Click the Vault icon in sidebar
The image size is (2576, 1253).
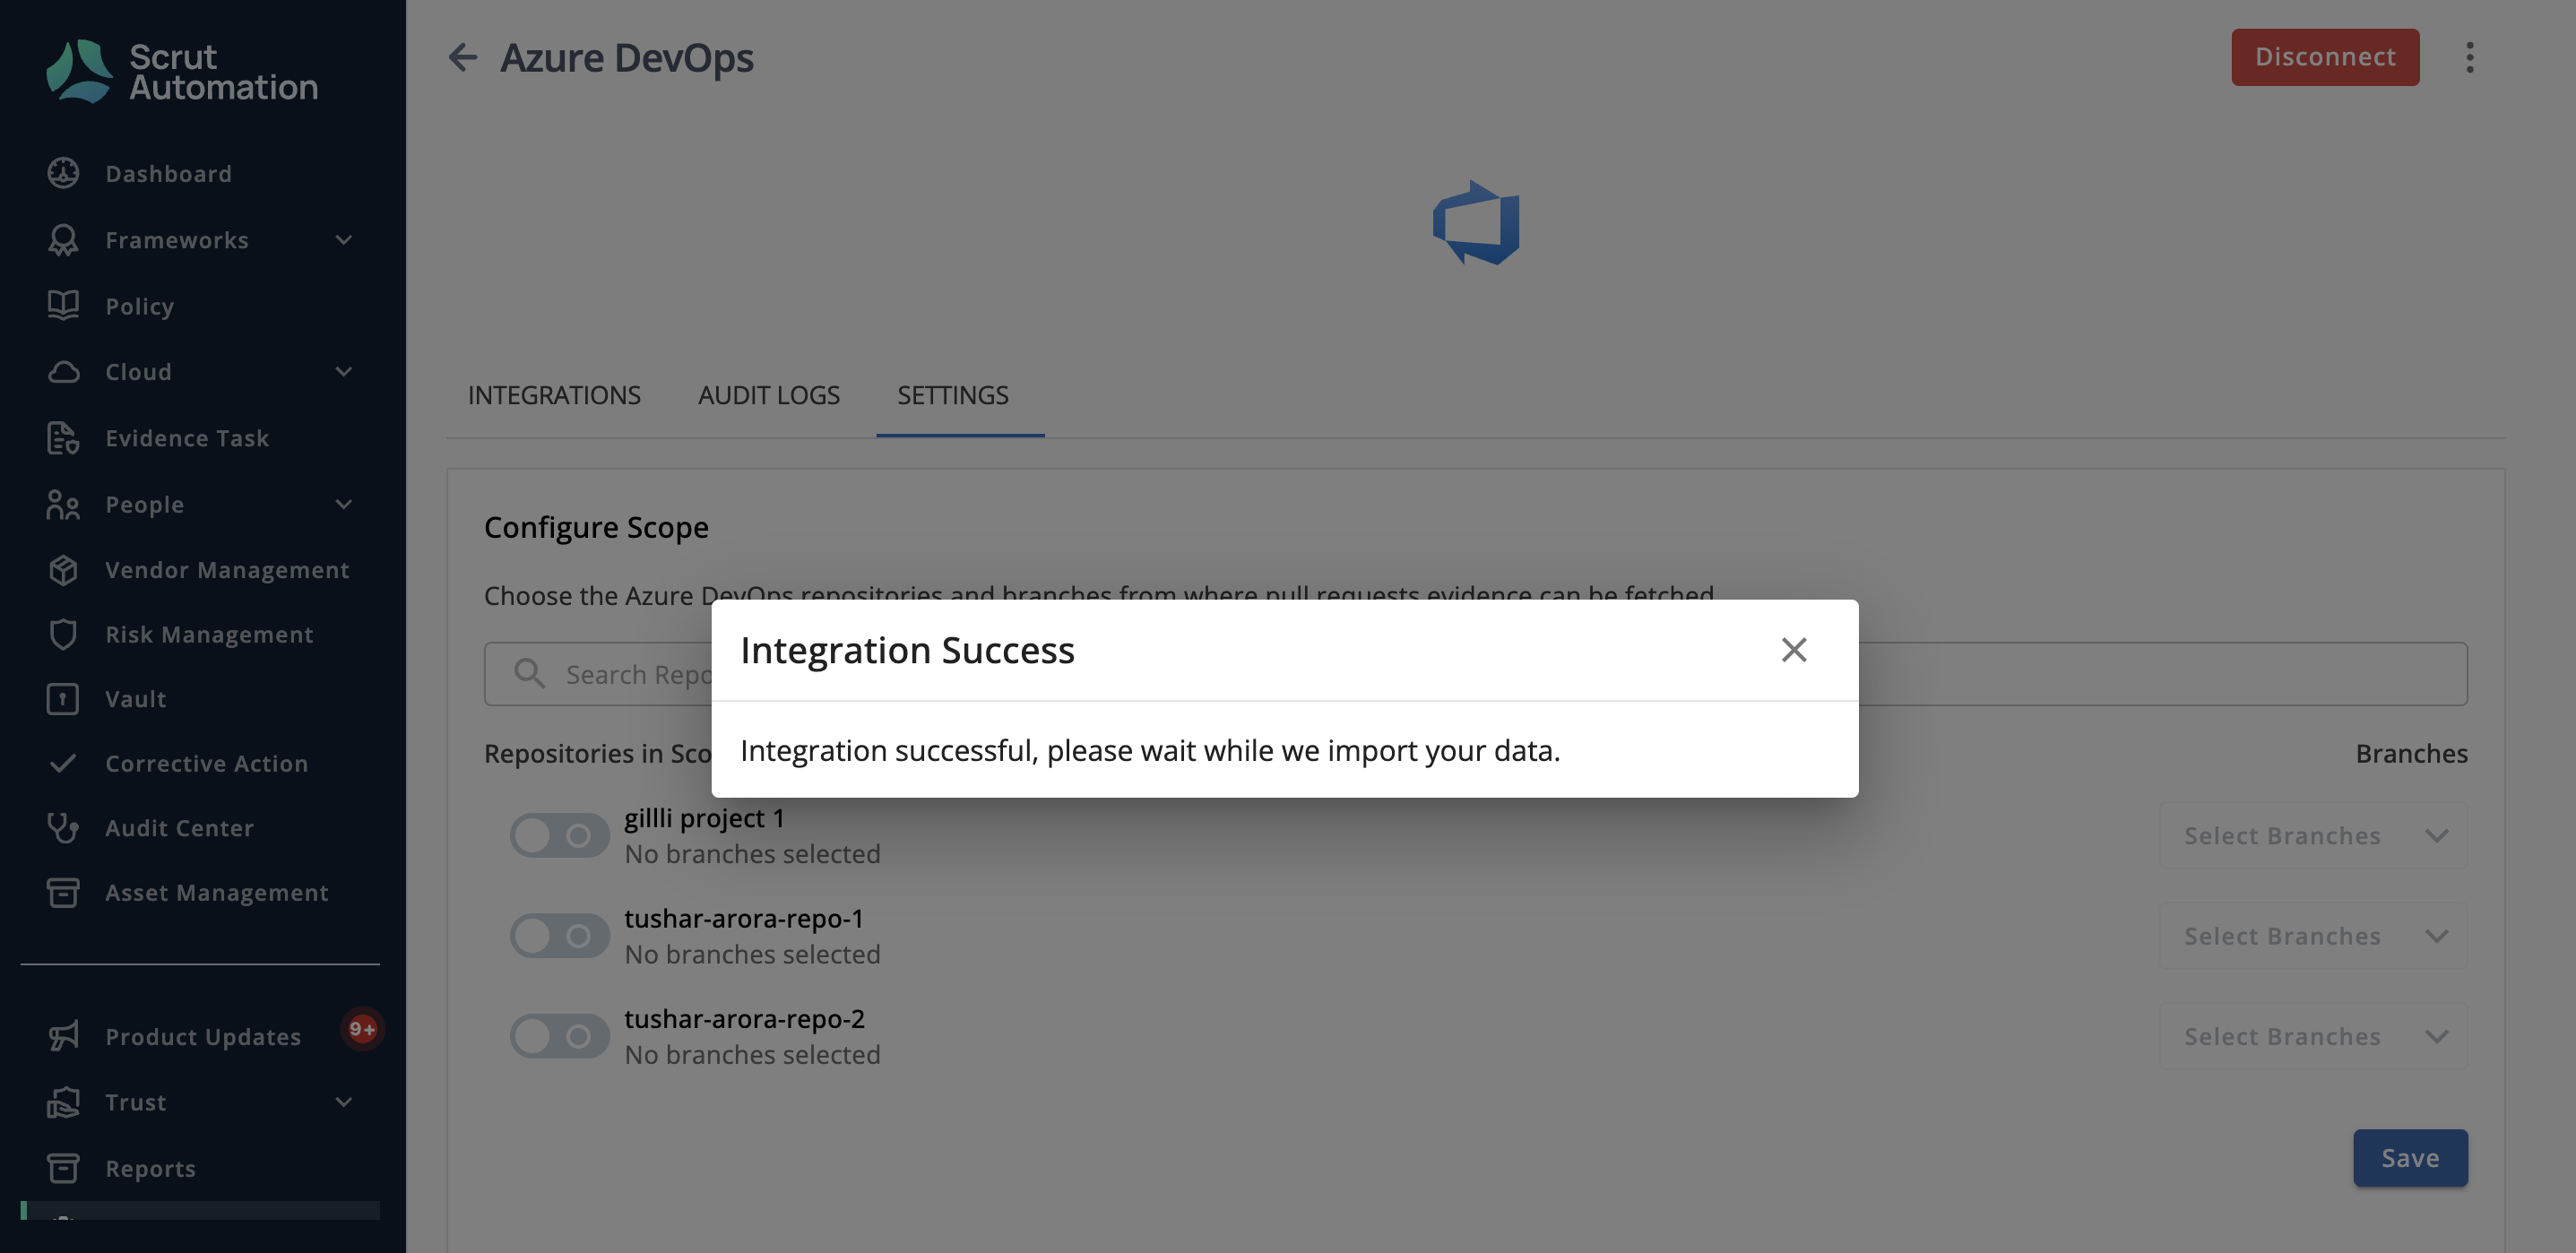(63, 699)
